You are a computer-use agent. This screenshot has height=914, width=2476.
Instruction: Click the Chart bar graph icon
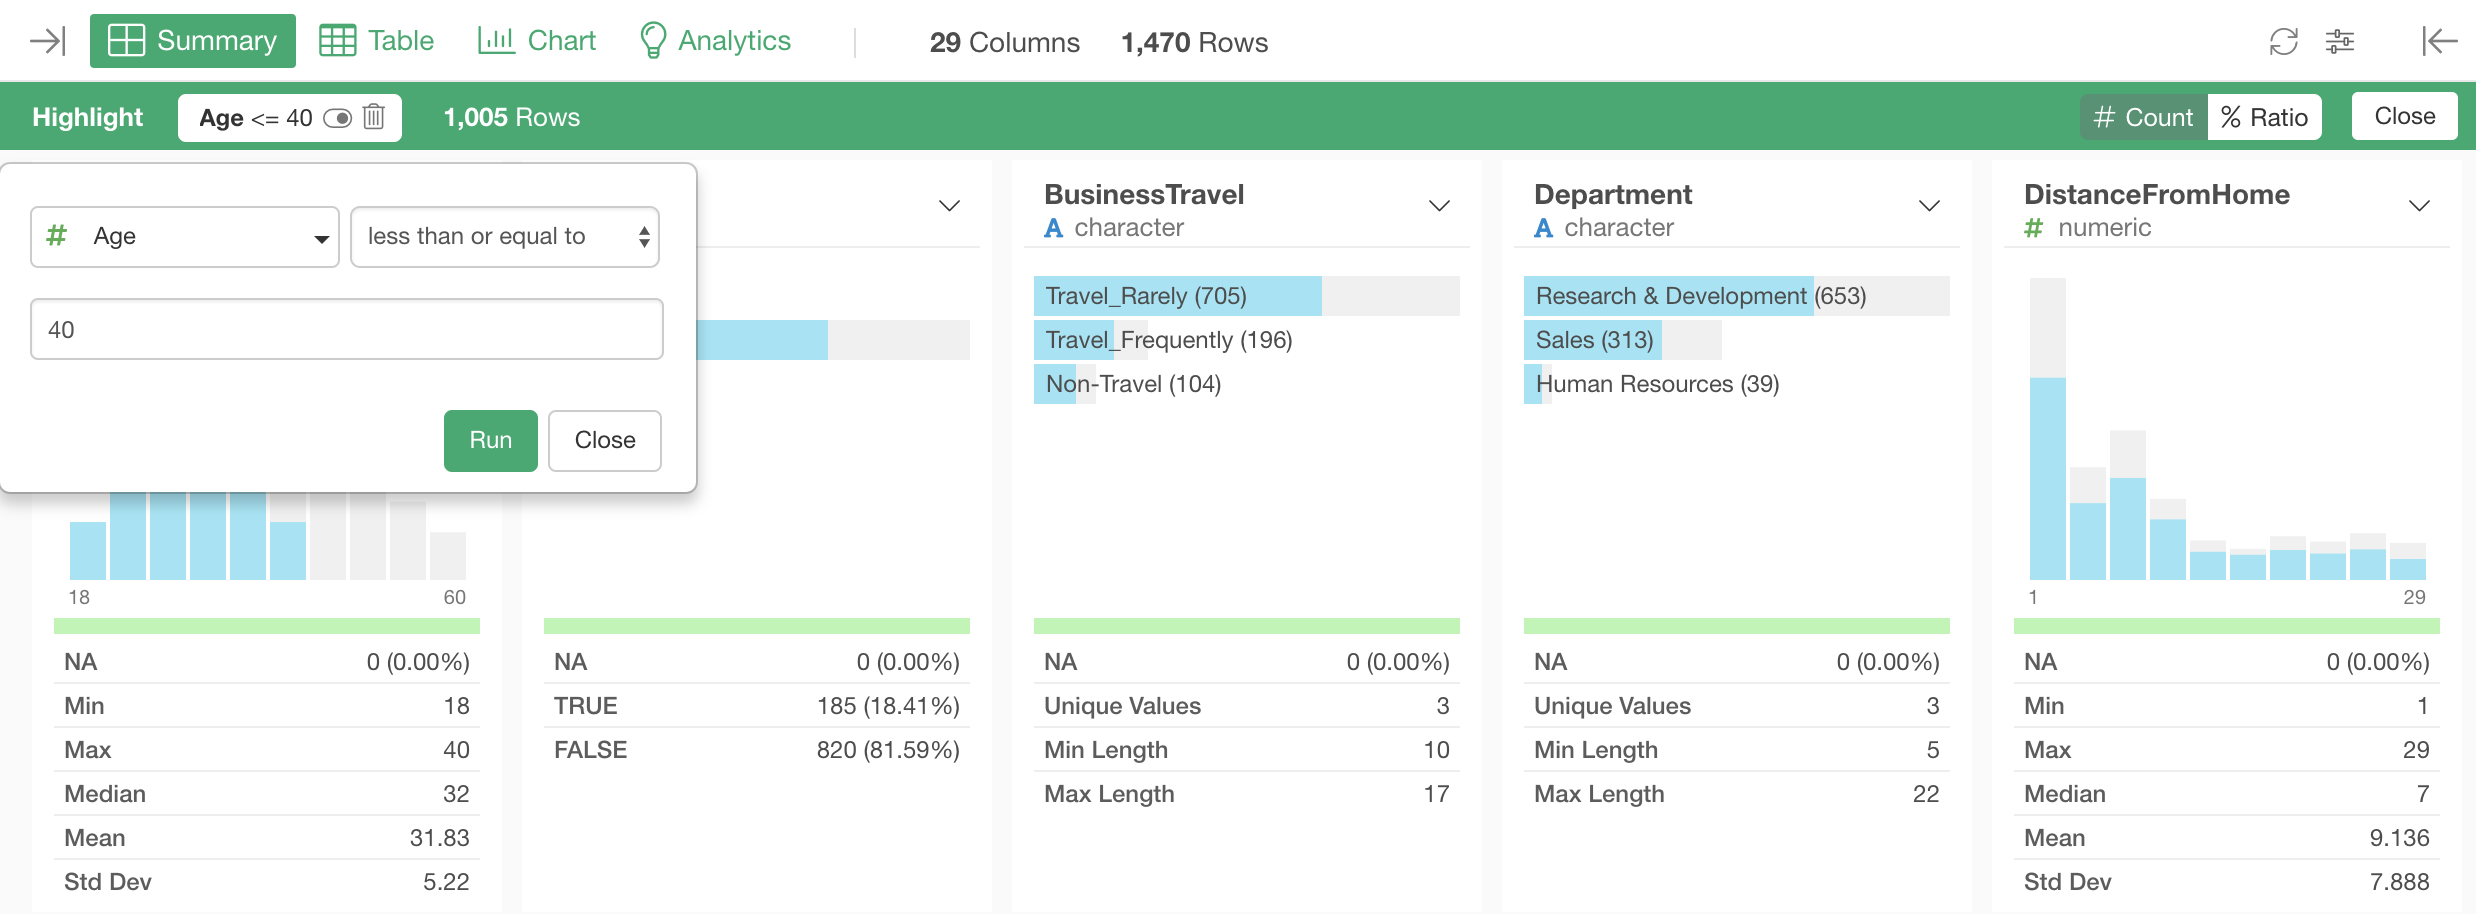(495, 41)
